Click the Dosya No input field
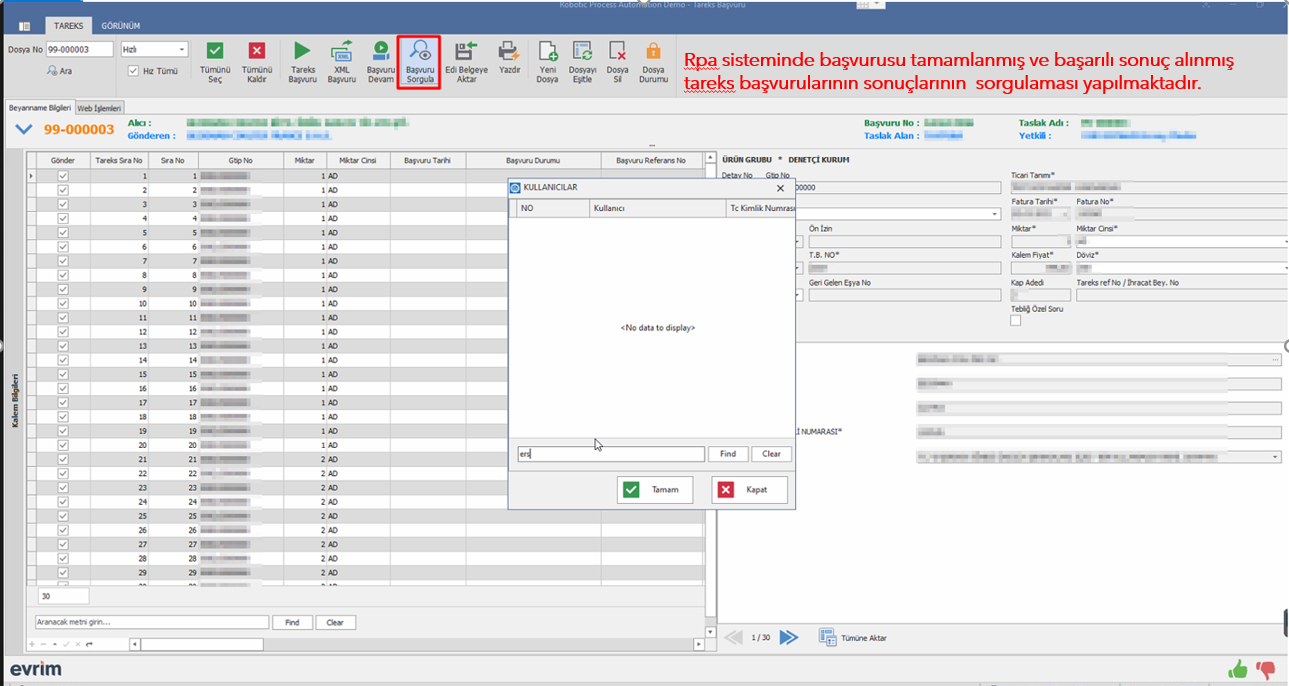This screenshot has height=686, width=1289. tap(79, 49)
